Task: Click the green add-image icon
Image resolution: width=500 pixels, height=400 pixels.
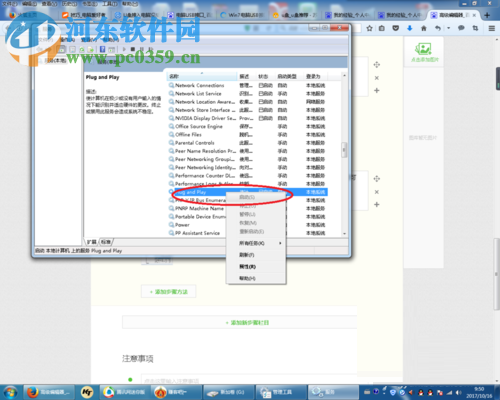Action: tap(423, 49)
